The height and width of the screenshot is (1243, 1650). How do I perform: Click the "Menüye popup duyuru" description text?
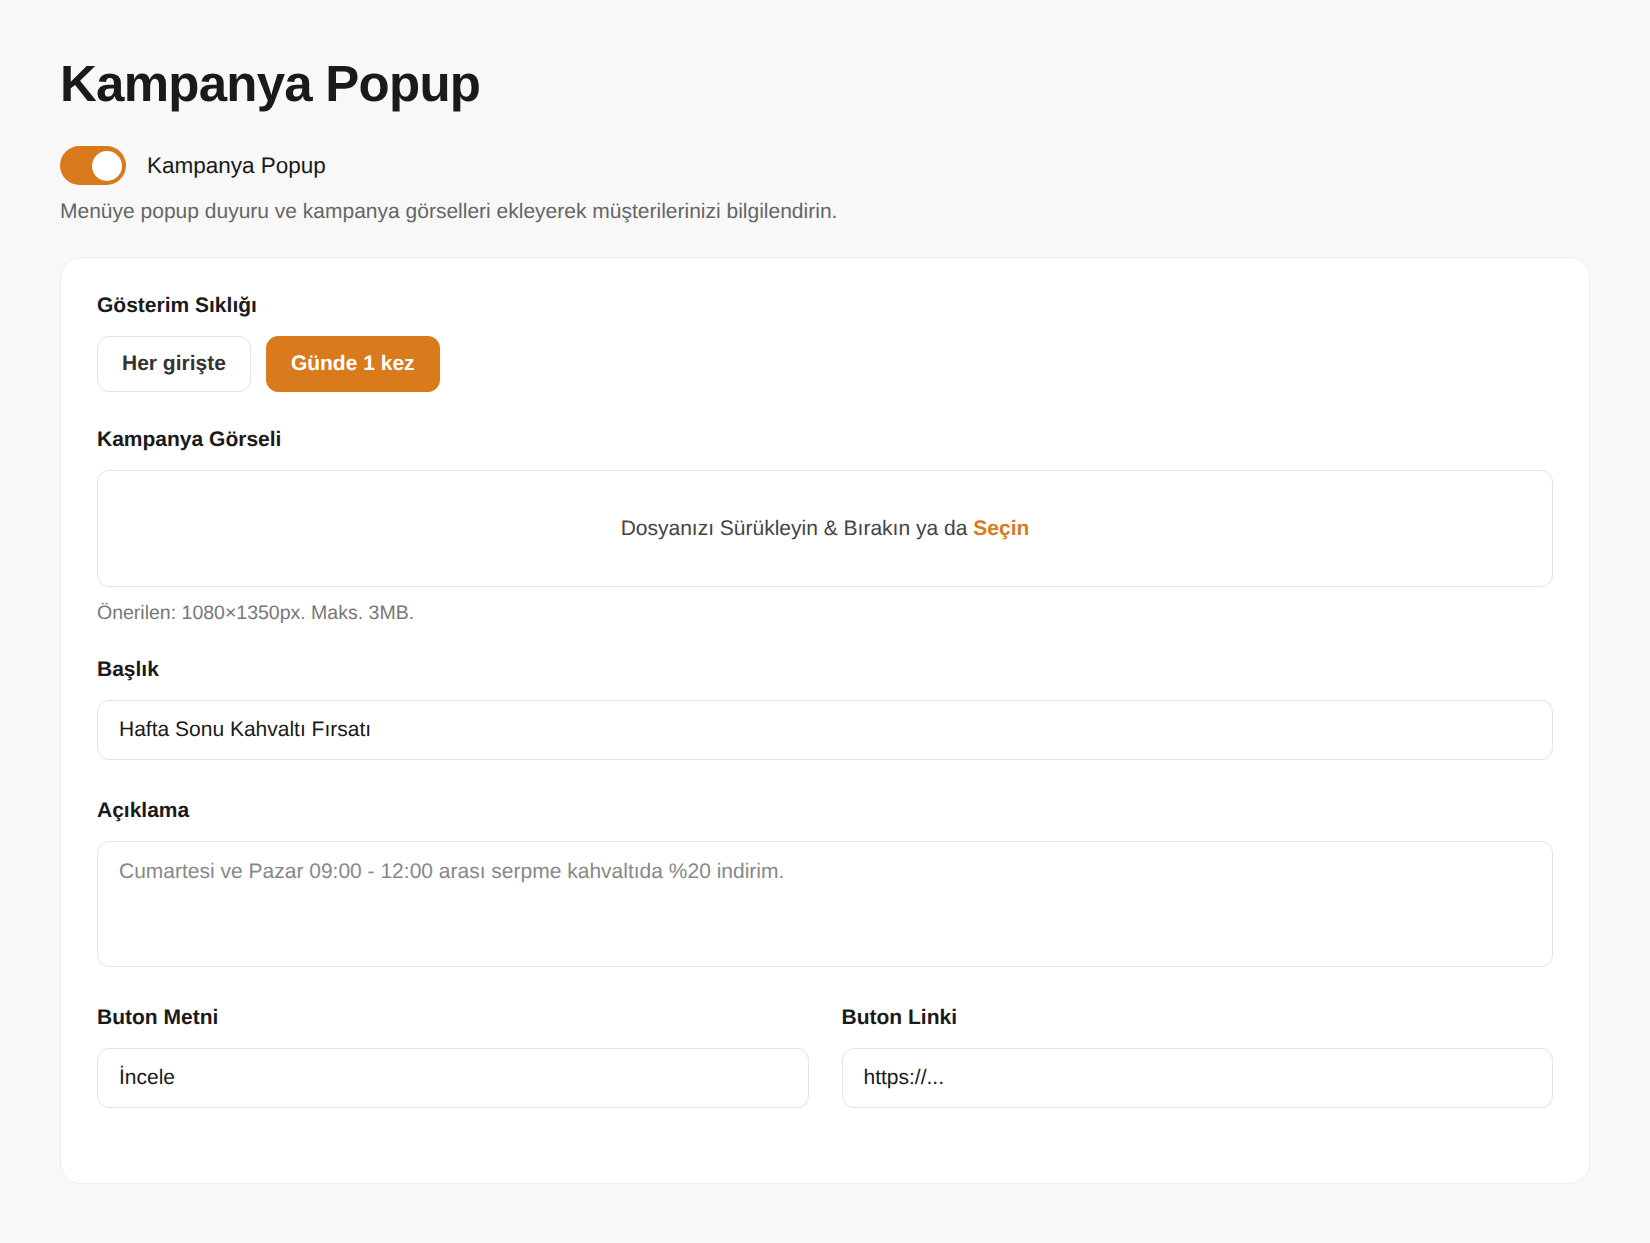coord(448,212)
